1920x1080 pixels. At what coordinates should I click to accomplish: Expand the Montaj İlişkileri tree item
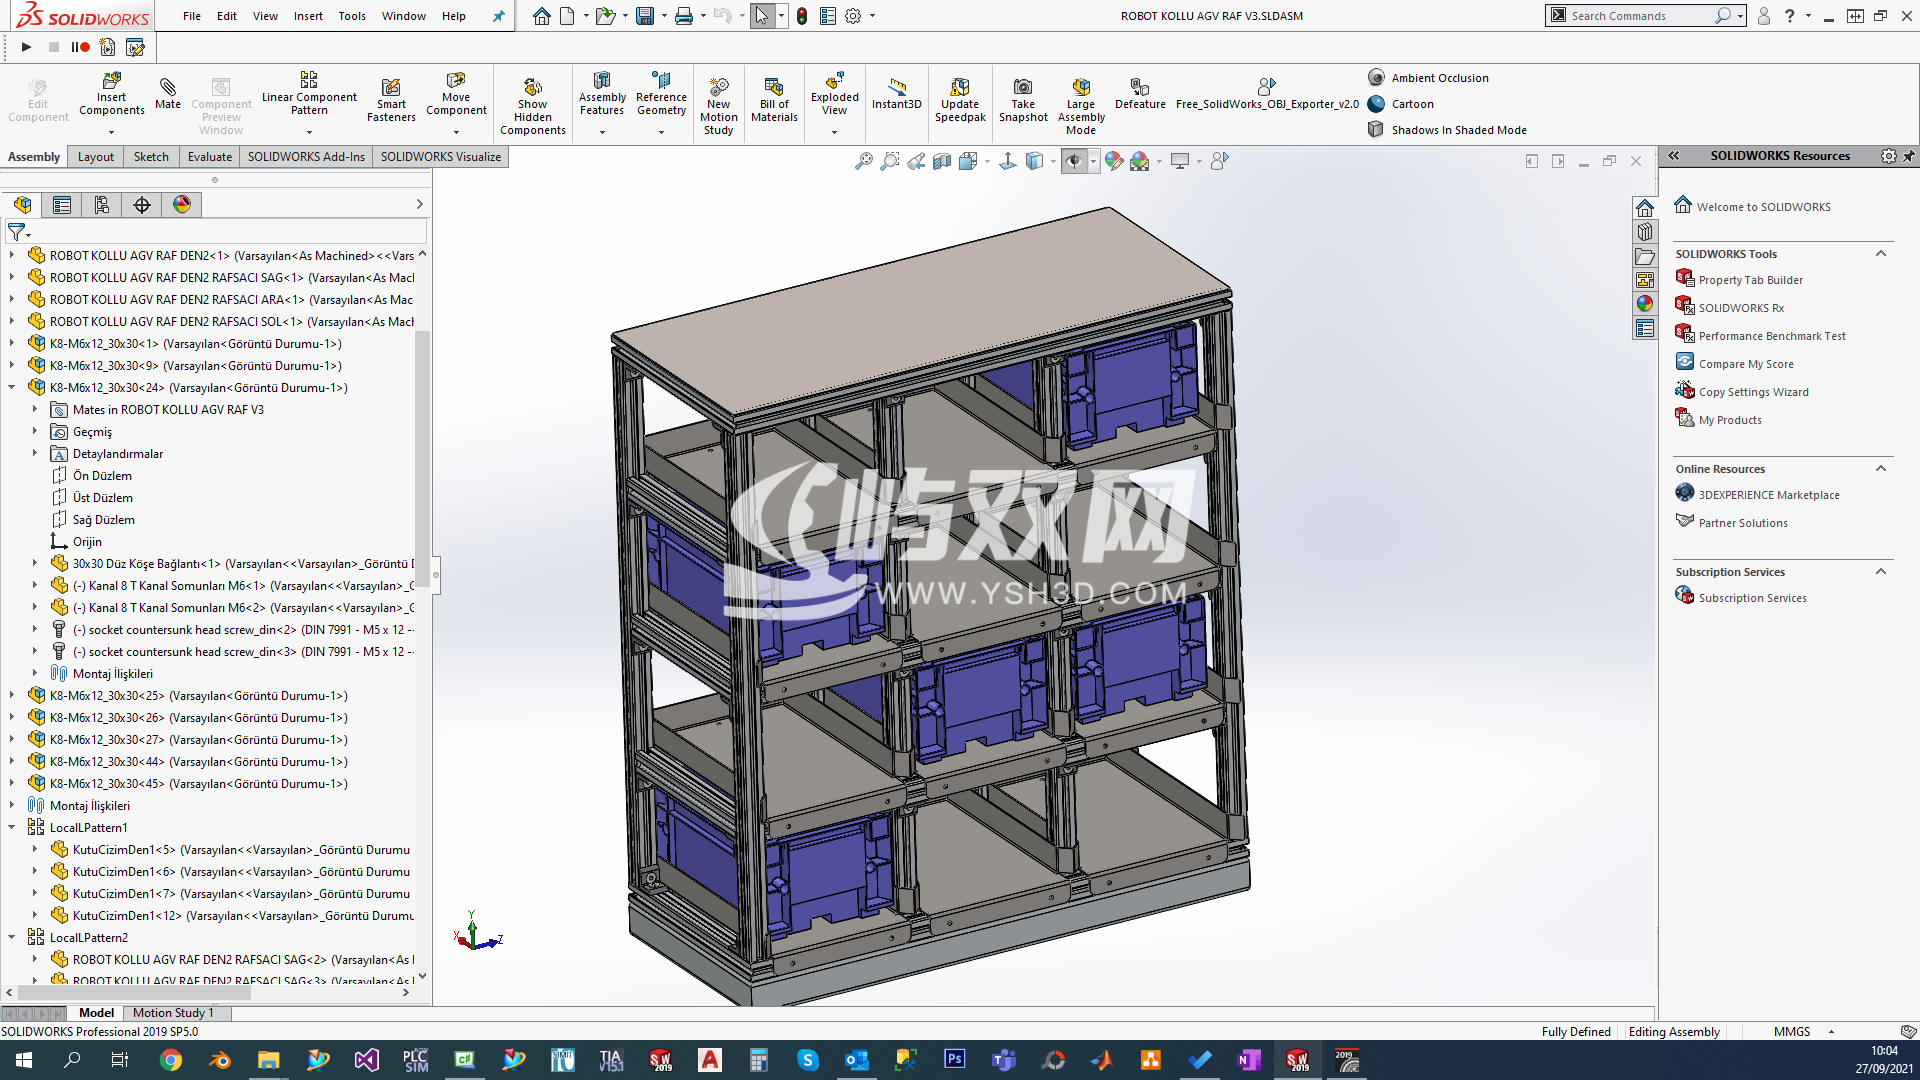pyautogui.click(x=12, y=805)
